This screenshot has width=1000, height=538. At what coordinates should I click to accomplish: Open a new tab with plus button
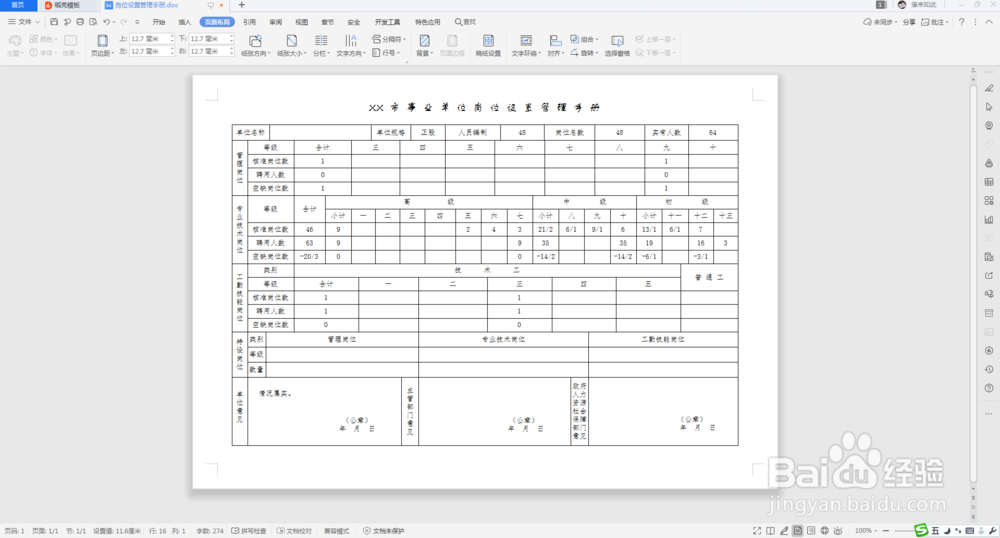[241, 5]
